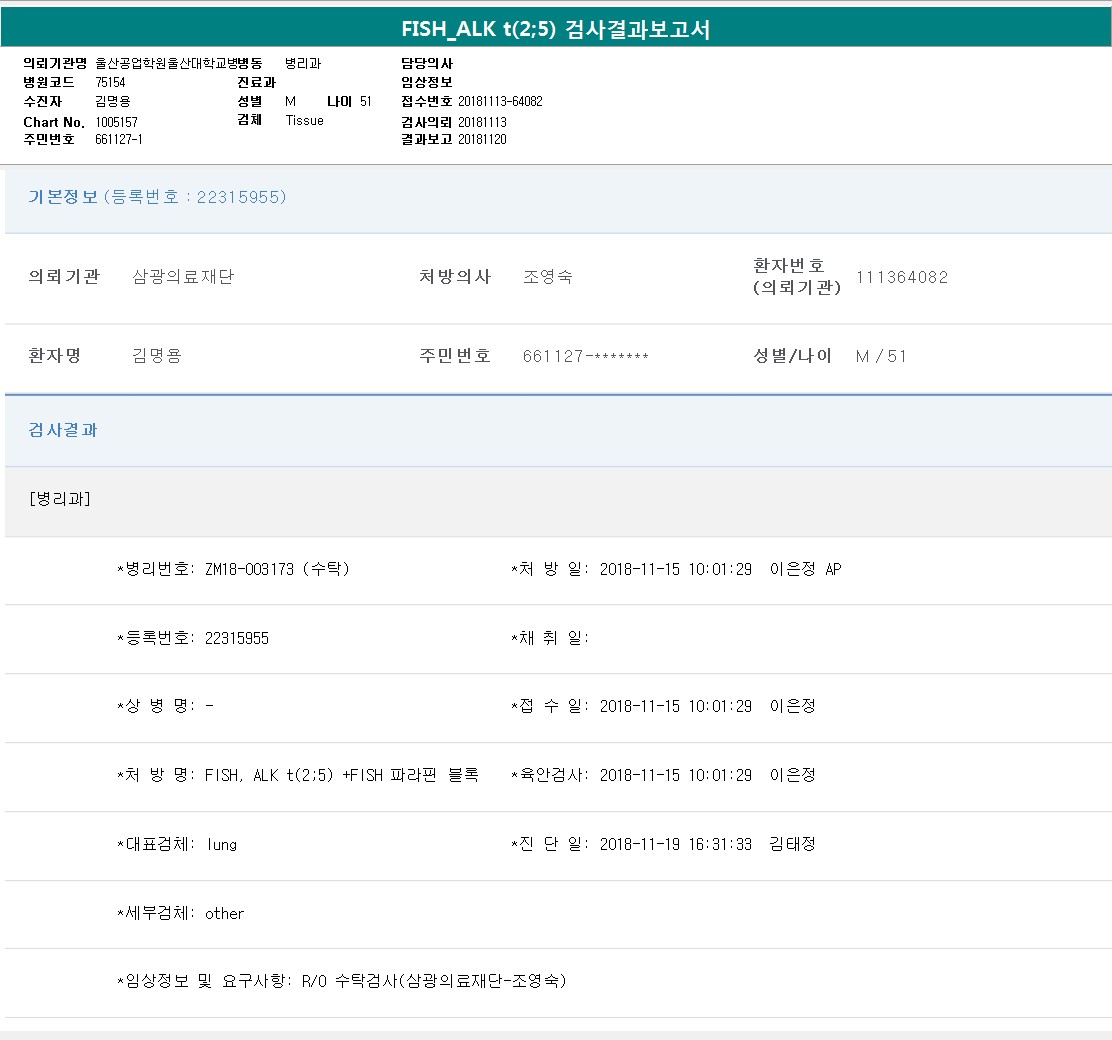This screenshot has width=1112, height=1040.
Task: Click the 환자번호 value 111364082
Action: [901, 277]
